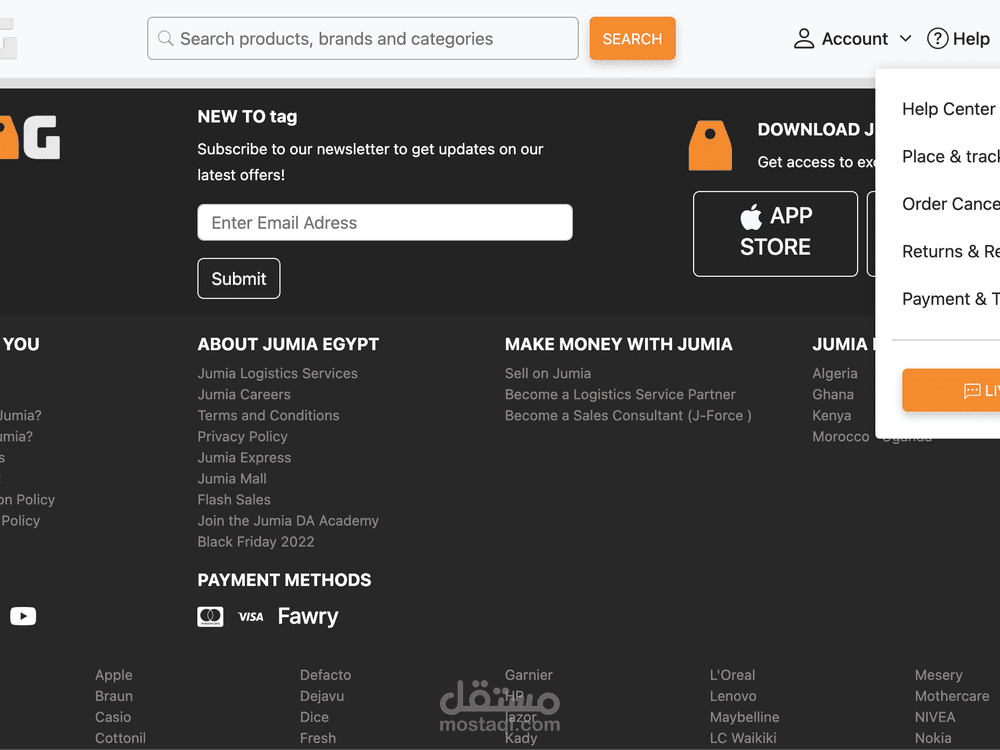Screen dimensions: 1000x750
Task: Click the magnifier icon in search box
Action: [165, 38]
